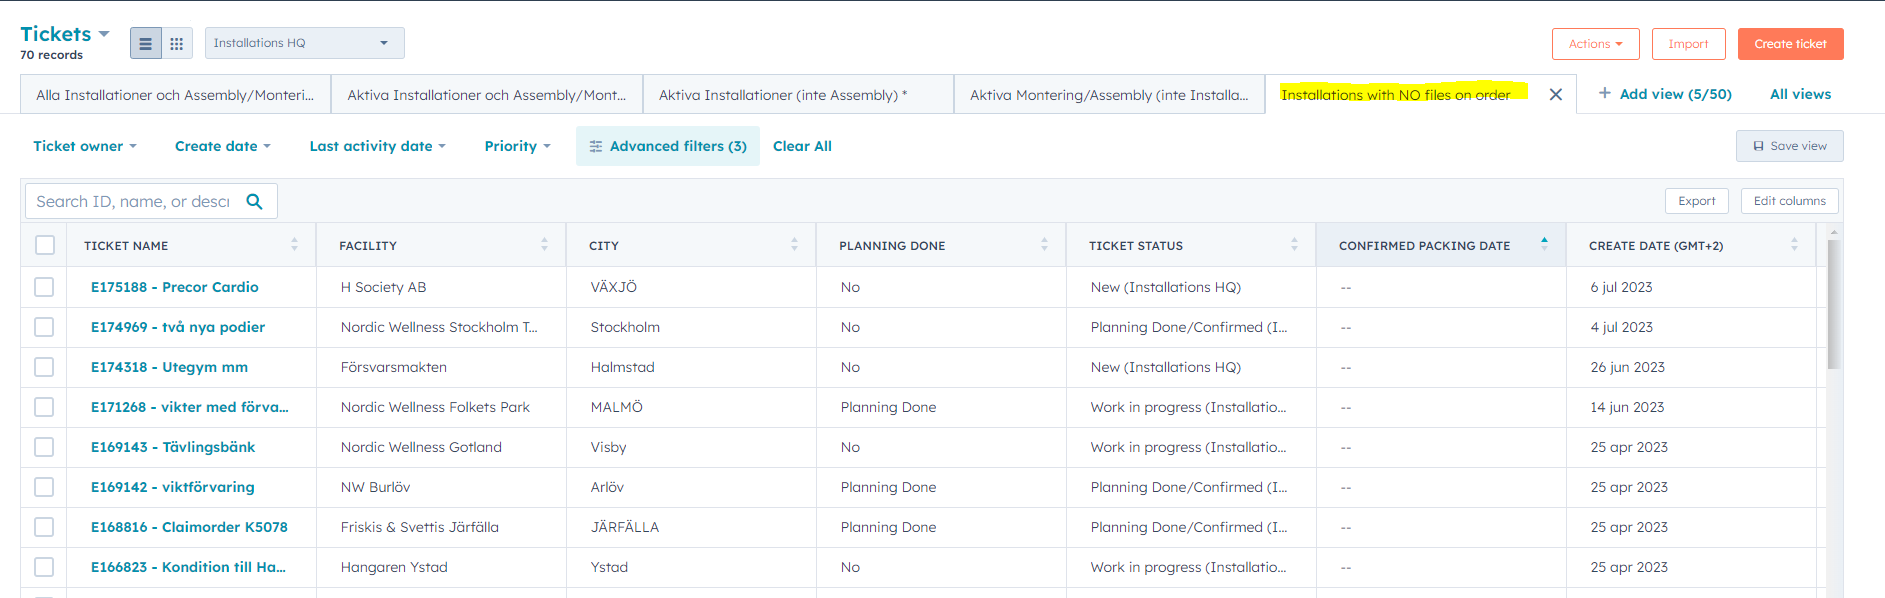Focus the search ID, name, or description field
Image resolution: width=1885 pixels, height=598 pixels.
coord(133,201)
